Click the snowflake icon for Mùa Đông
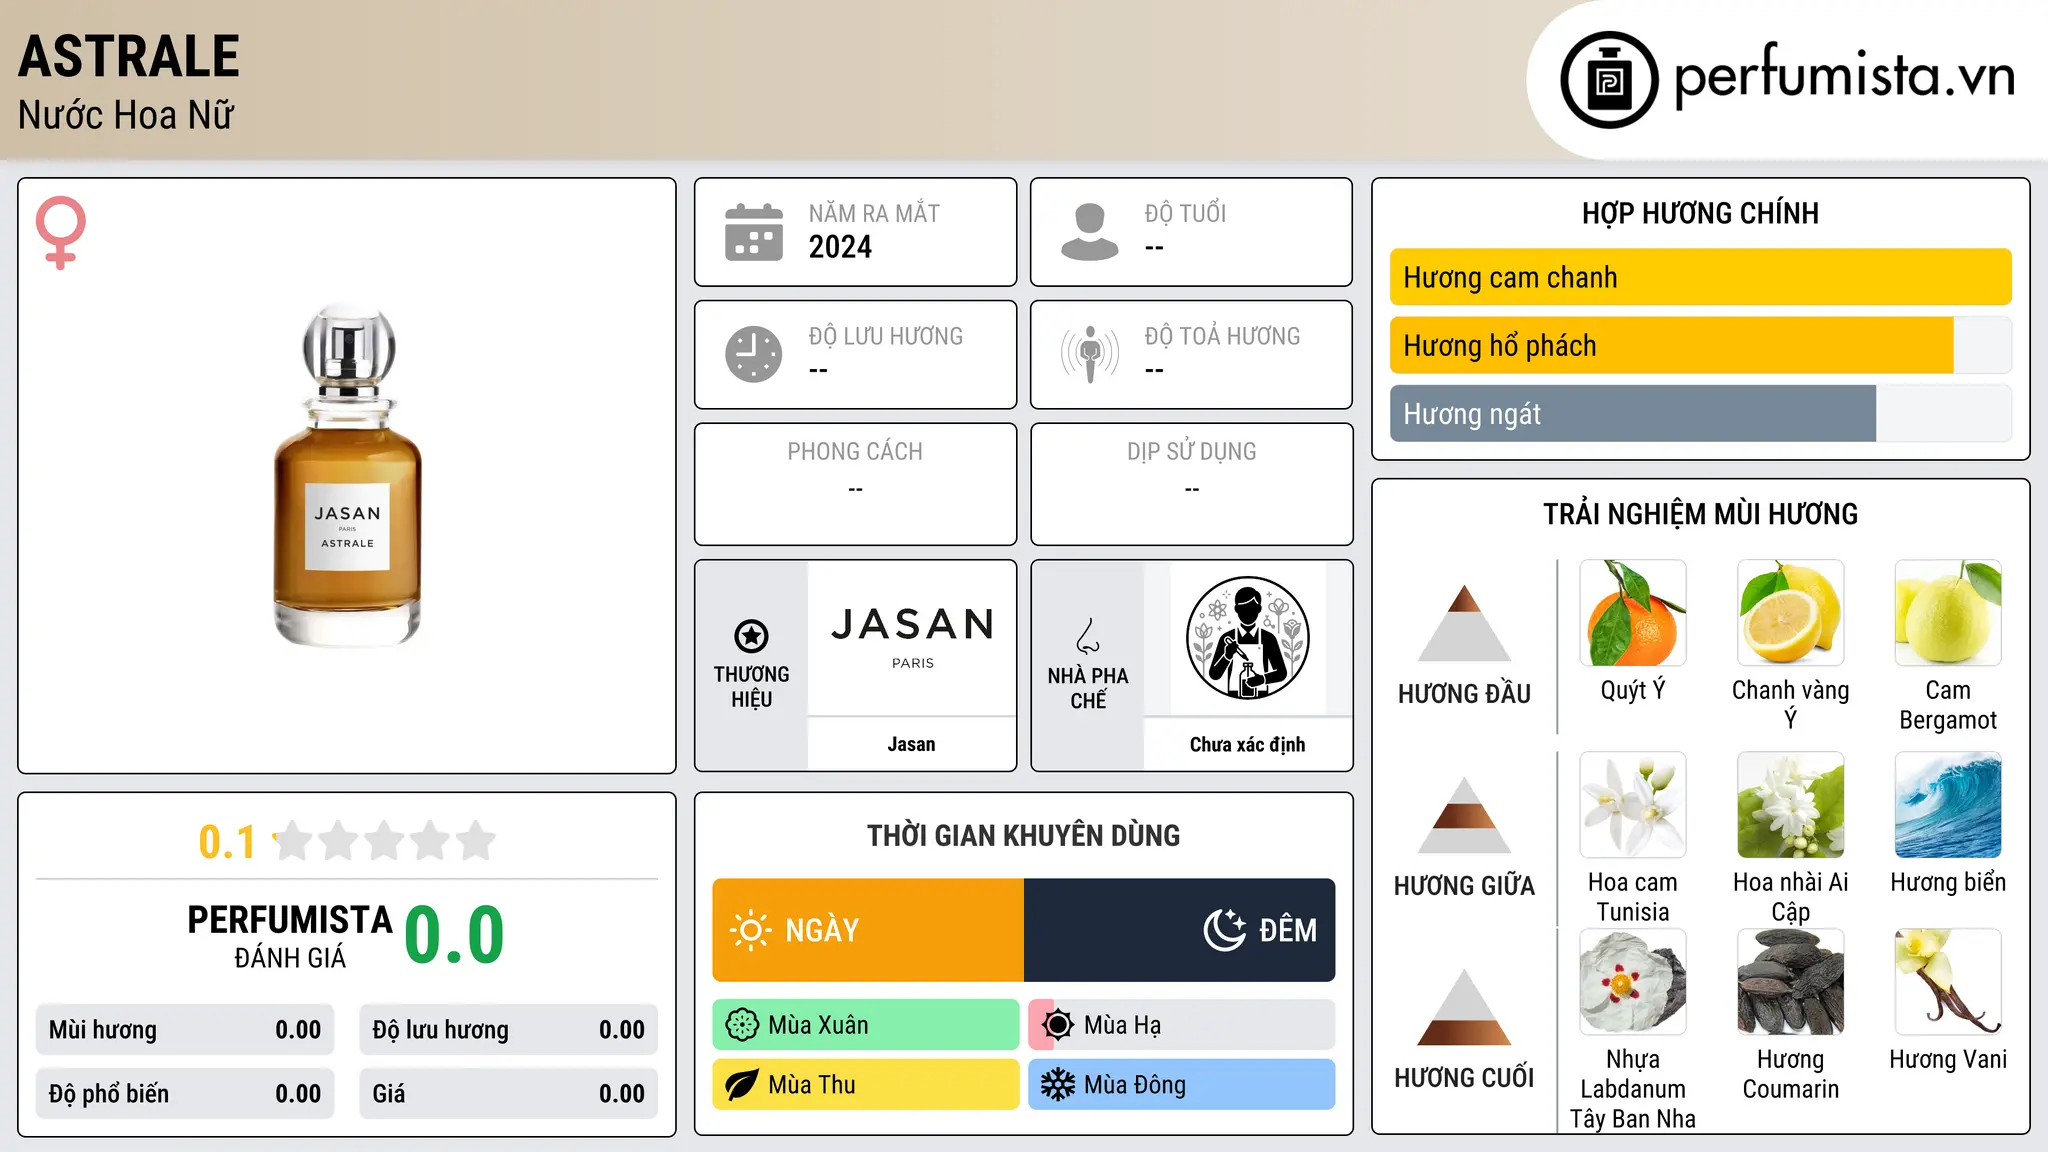The image size is (2048, 1152). [1058, 1085]
